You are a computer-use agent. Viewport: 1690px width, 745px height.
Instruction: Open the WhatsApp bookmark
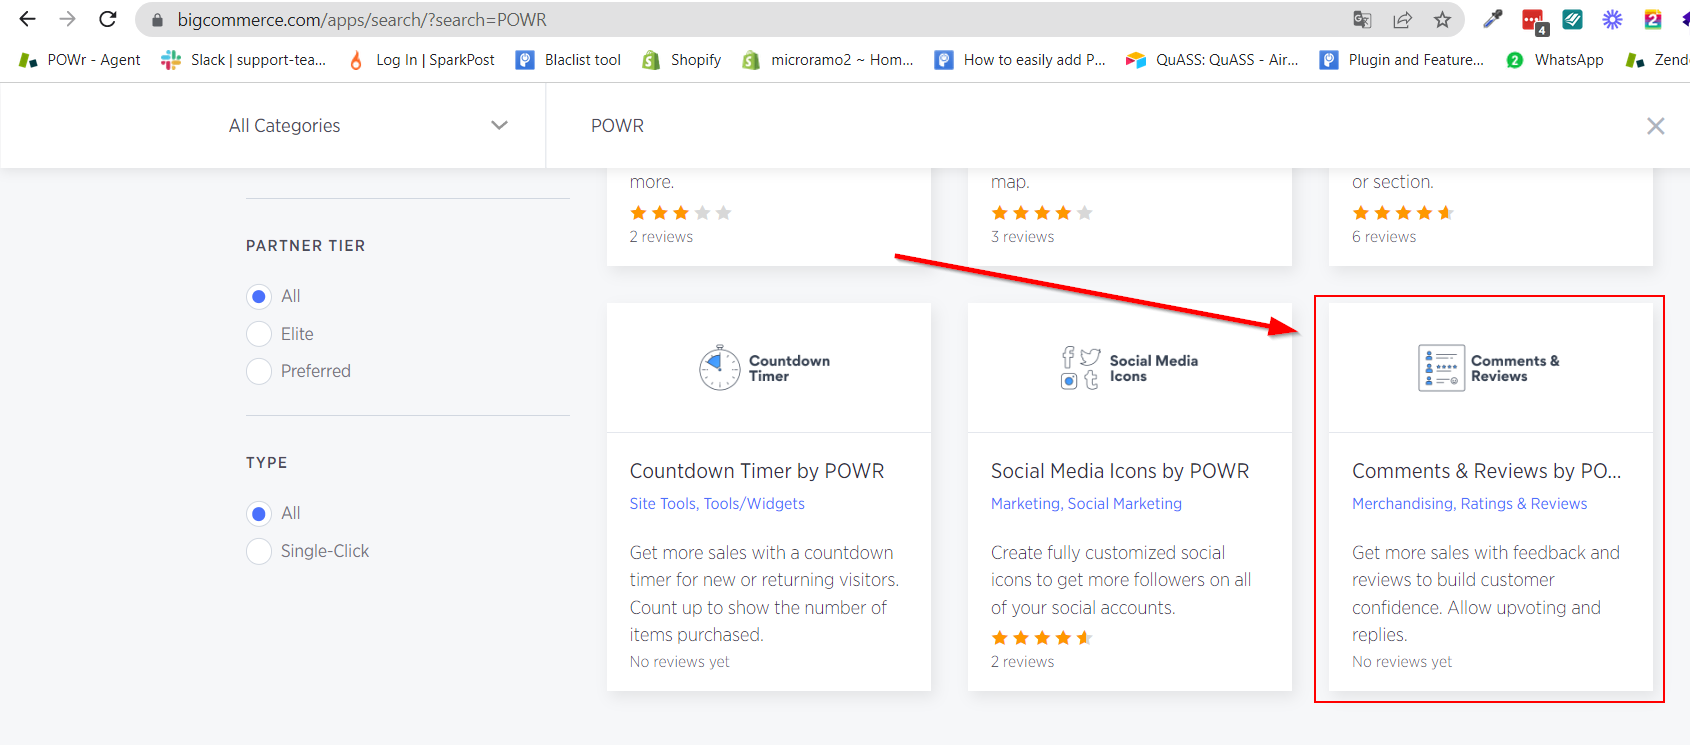click(x=1555, y=60)
